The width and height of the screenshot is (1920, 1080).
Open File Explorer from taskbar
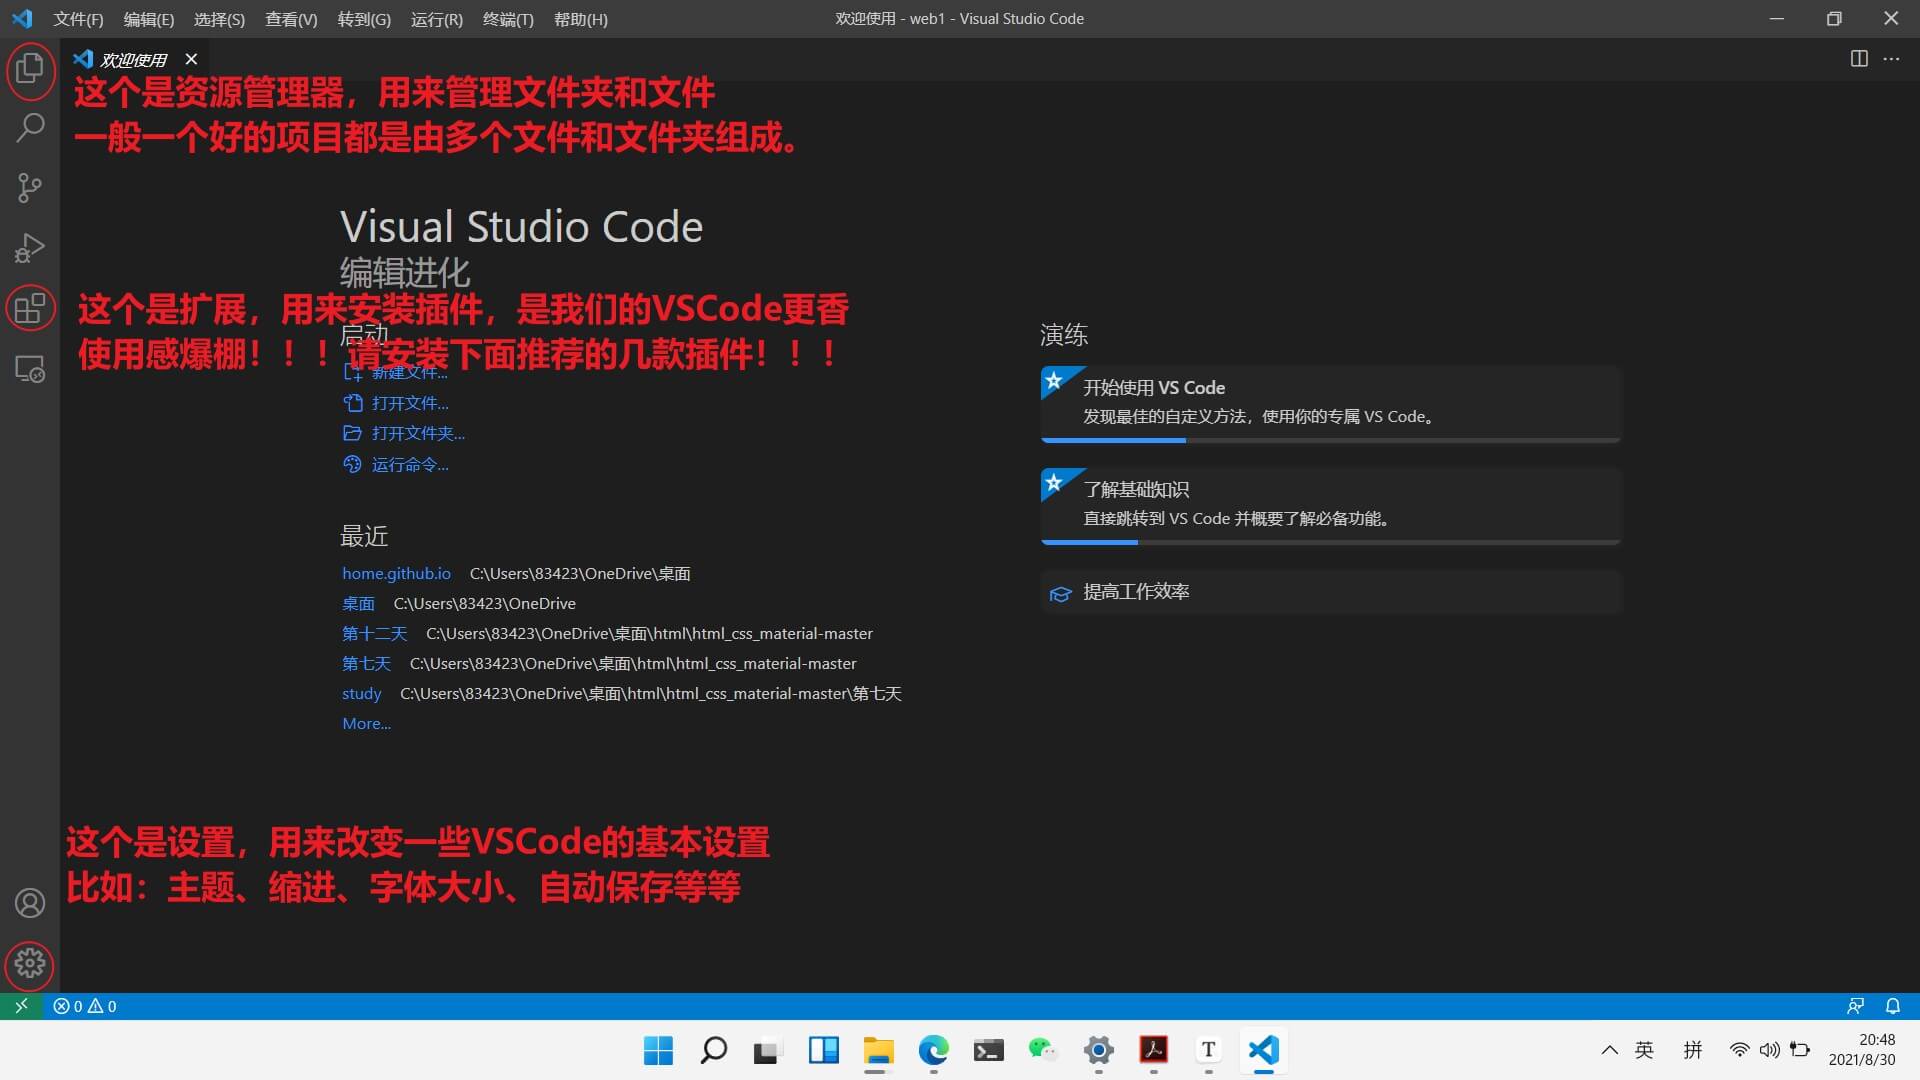tap(878, 1050)
